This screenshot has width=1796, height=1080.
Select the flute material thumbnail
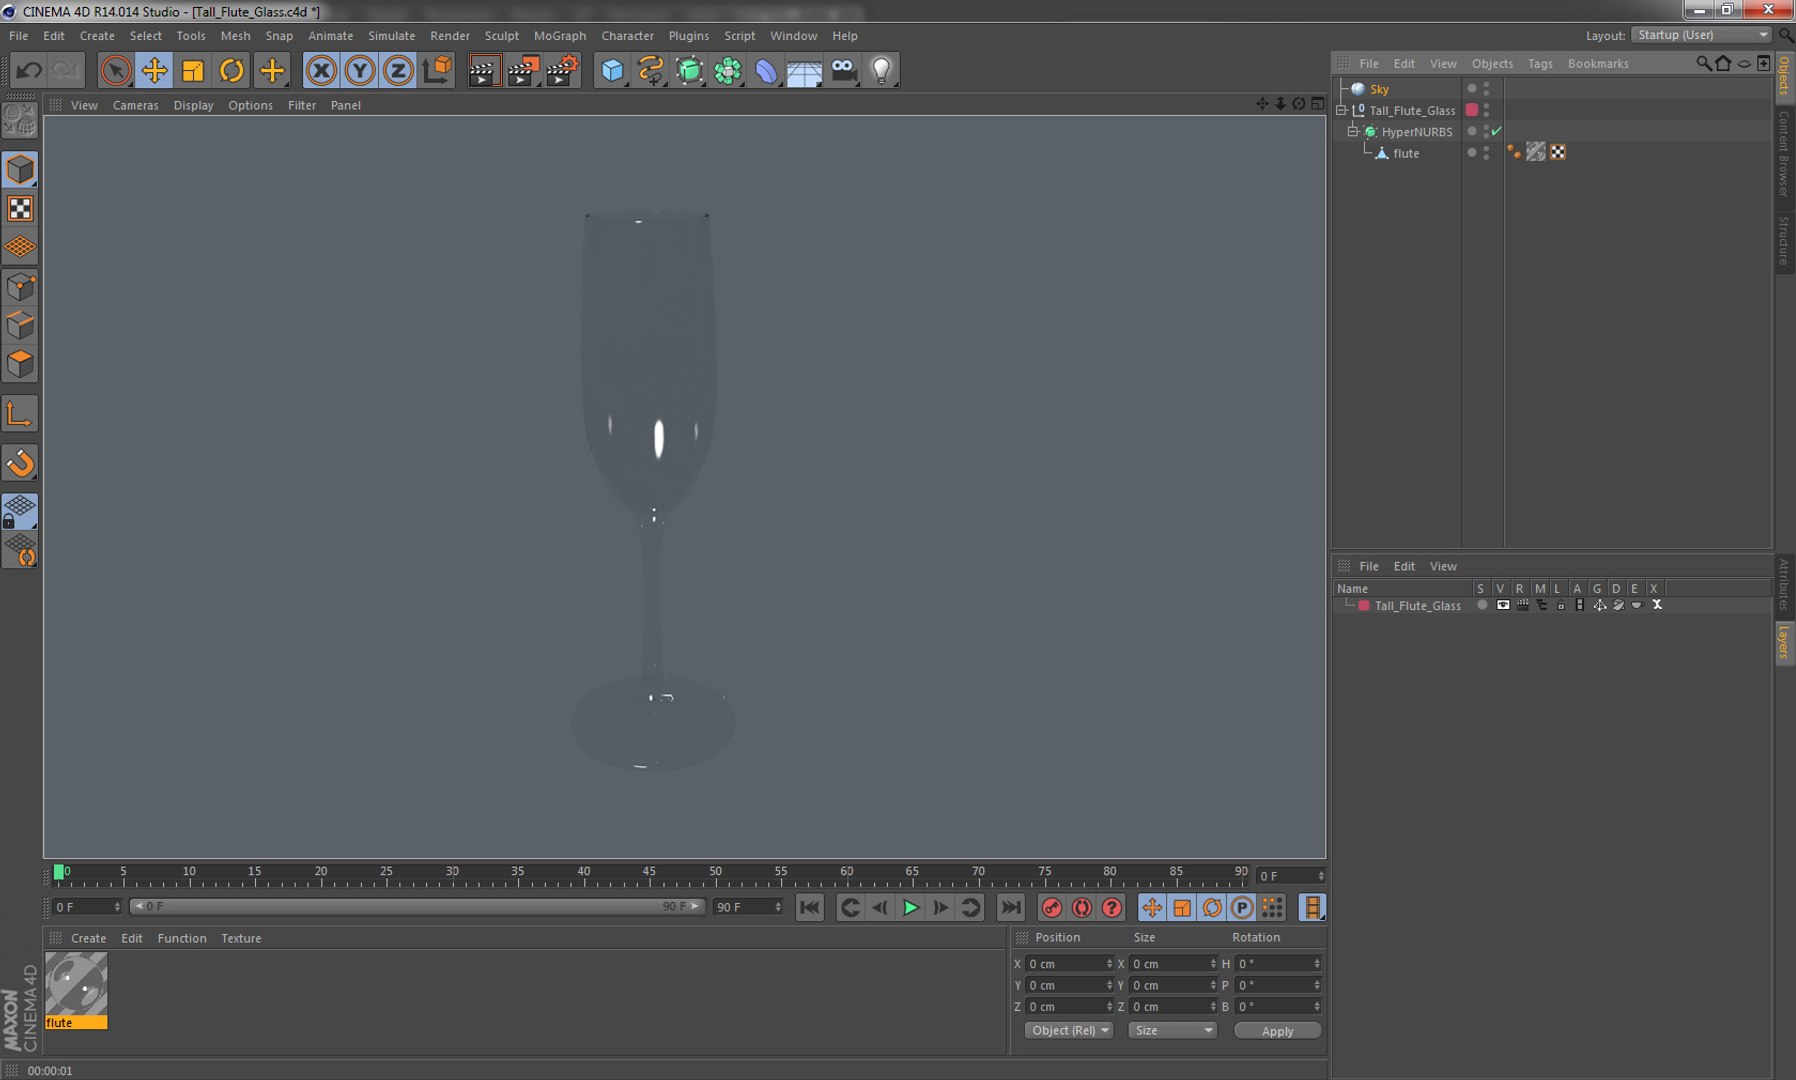(76, 984)
